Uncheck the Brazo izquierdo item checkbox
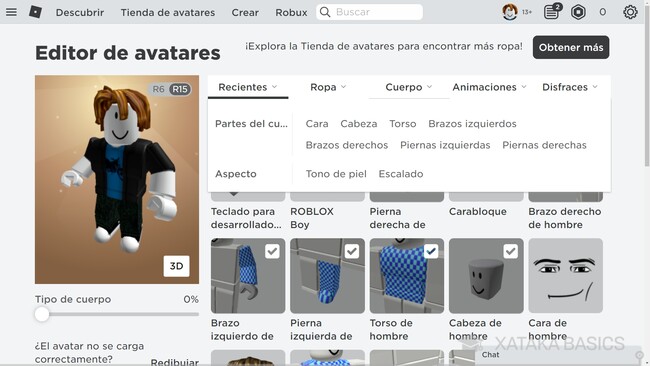Screen dimensions: 650x366 point(272,251)
